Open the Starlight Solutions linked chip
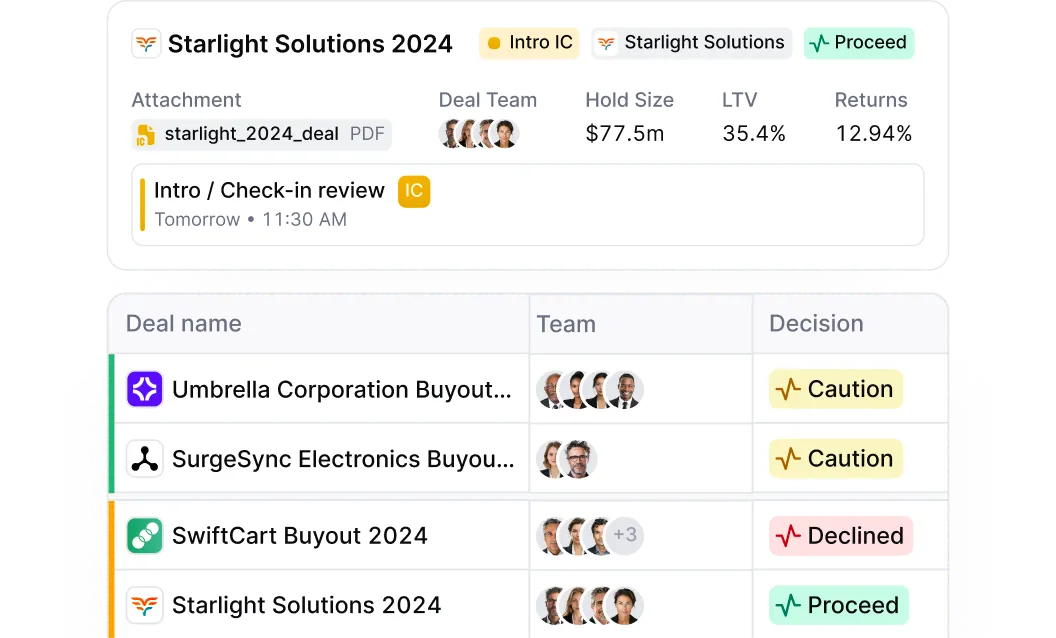 pyautogui.click(x=691, y=42)
